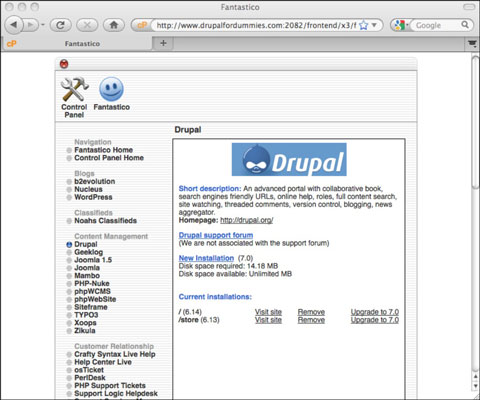
Task: Open a new tab with plus button
Action: click(163, 43)
